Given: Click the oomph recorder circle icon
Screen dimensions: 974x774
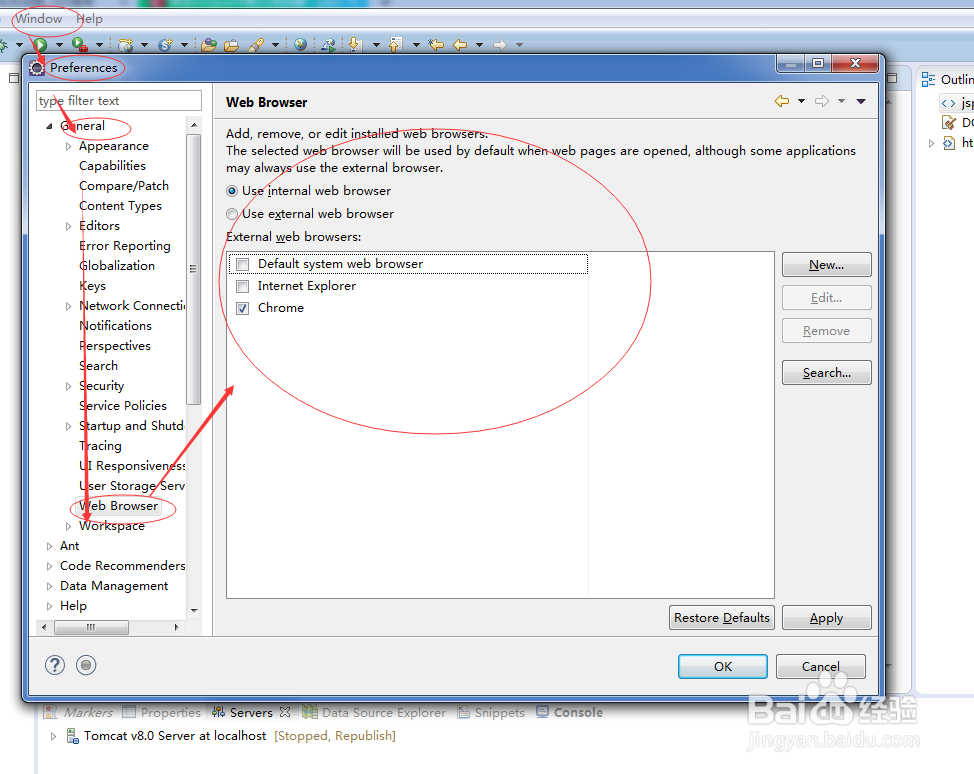Looking at the screenshot, I should (86, 665).
